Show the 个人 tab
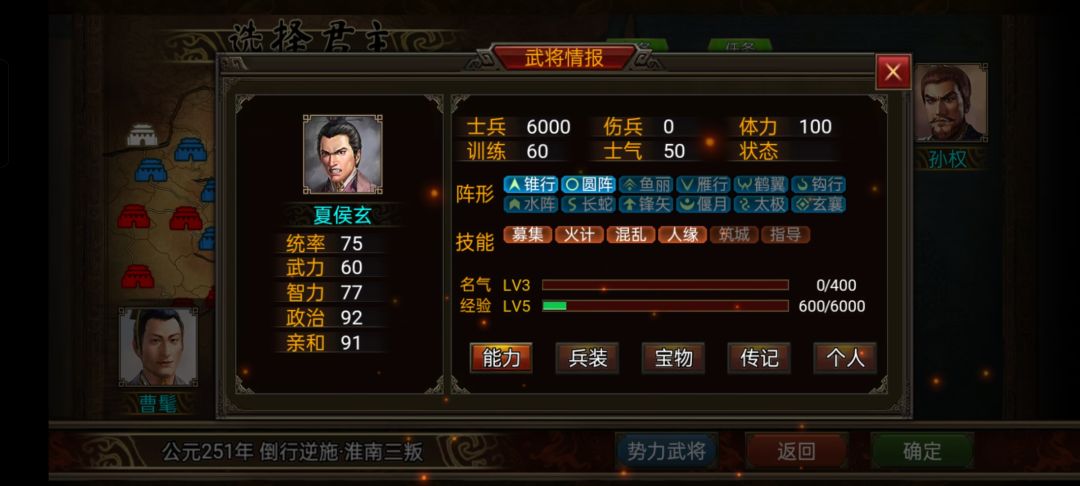The height and width of the screenshot is (486, 1080). coord(845,358)
